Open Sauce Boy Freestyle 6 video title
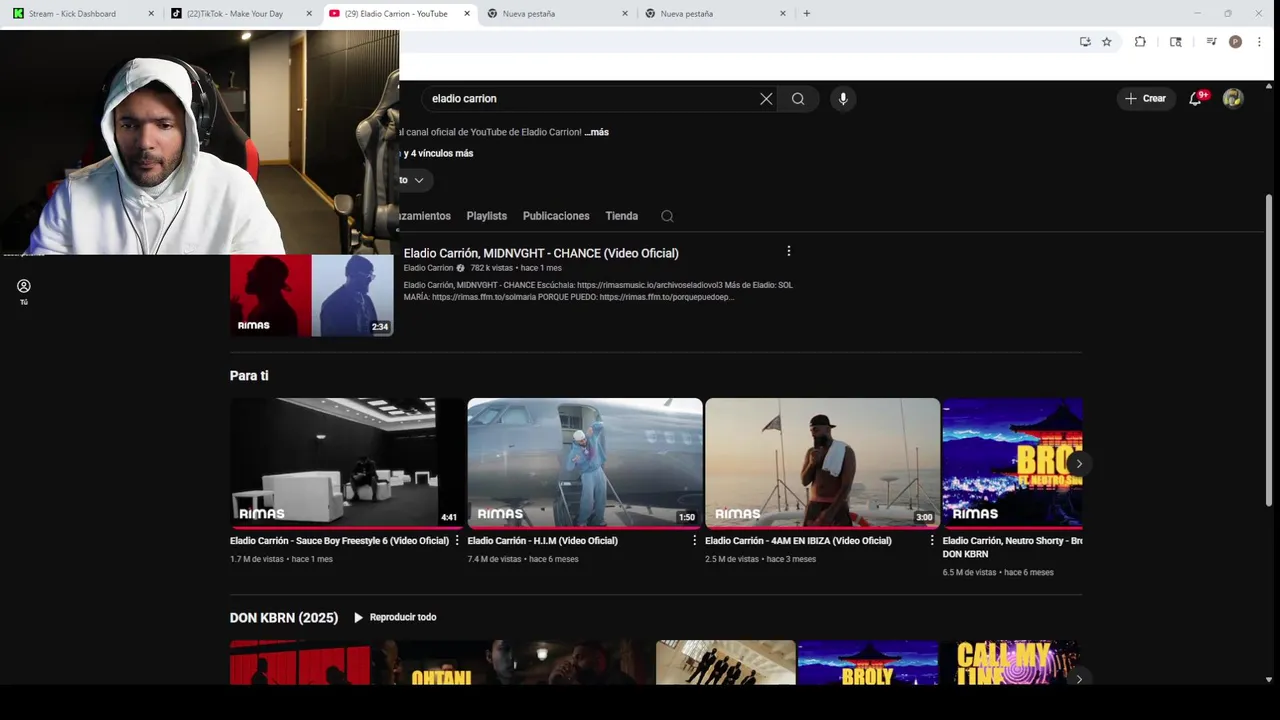 tap(339, 541)
